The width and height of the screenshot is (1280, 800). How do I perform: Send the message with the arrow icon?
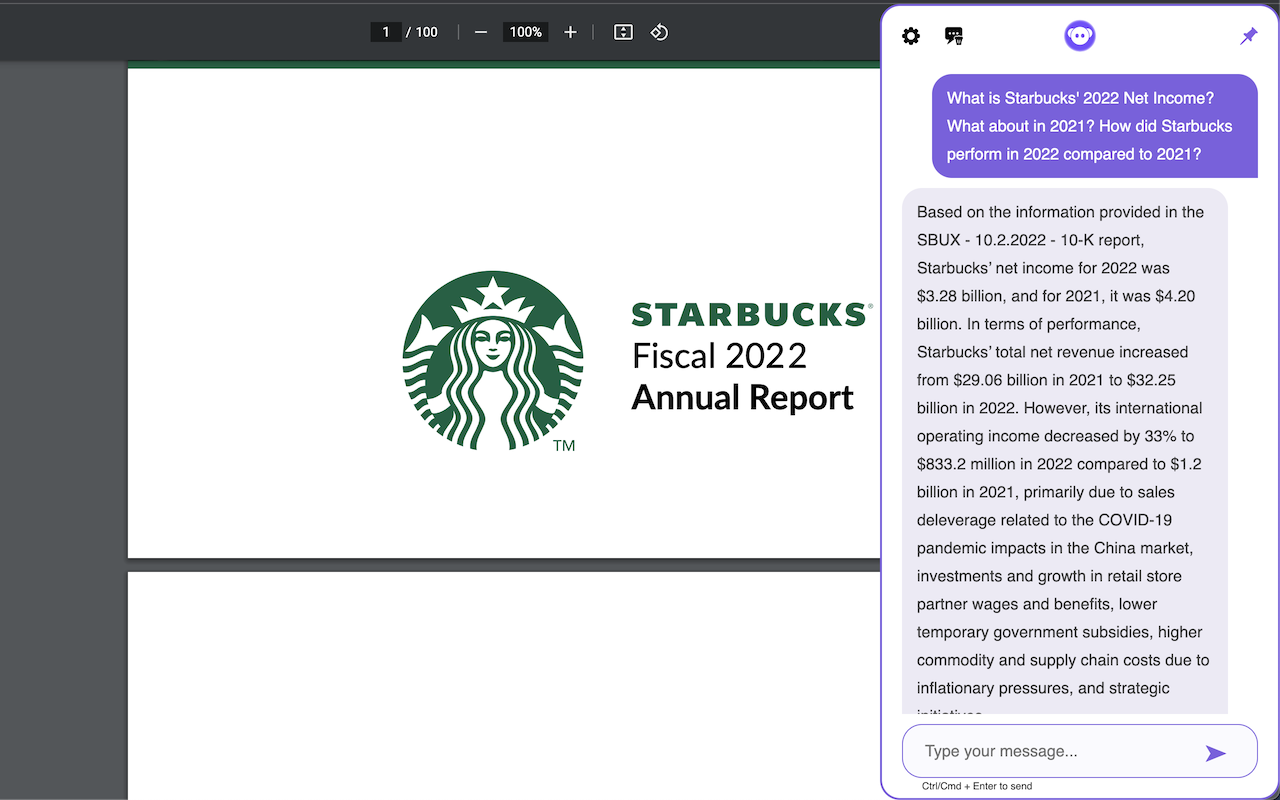click(x=1215, y=753)
